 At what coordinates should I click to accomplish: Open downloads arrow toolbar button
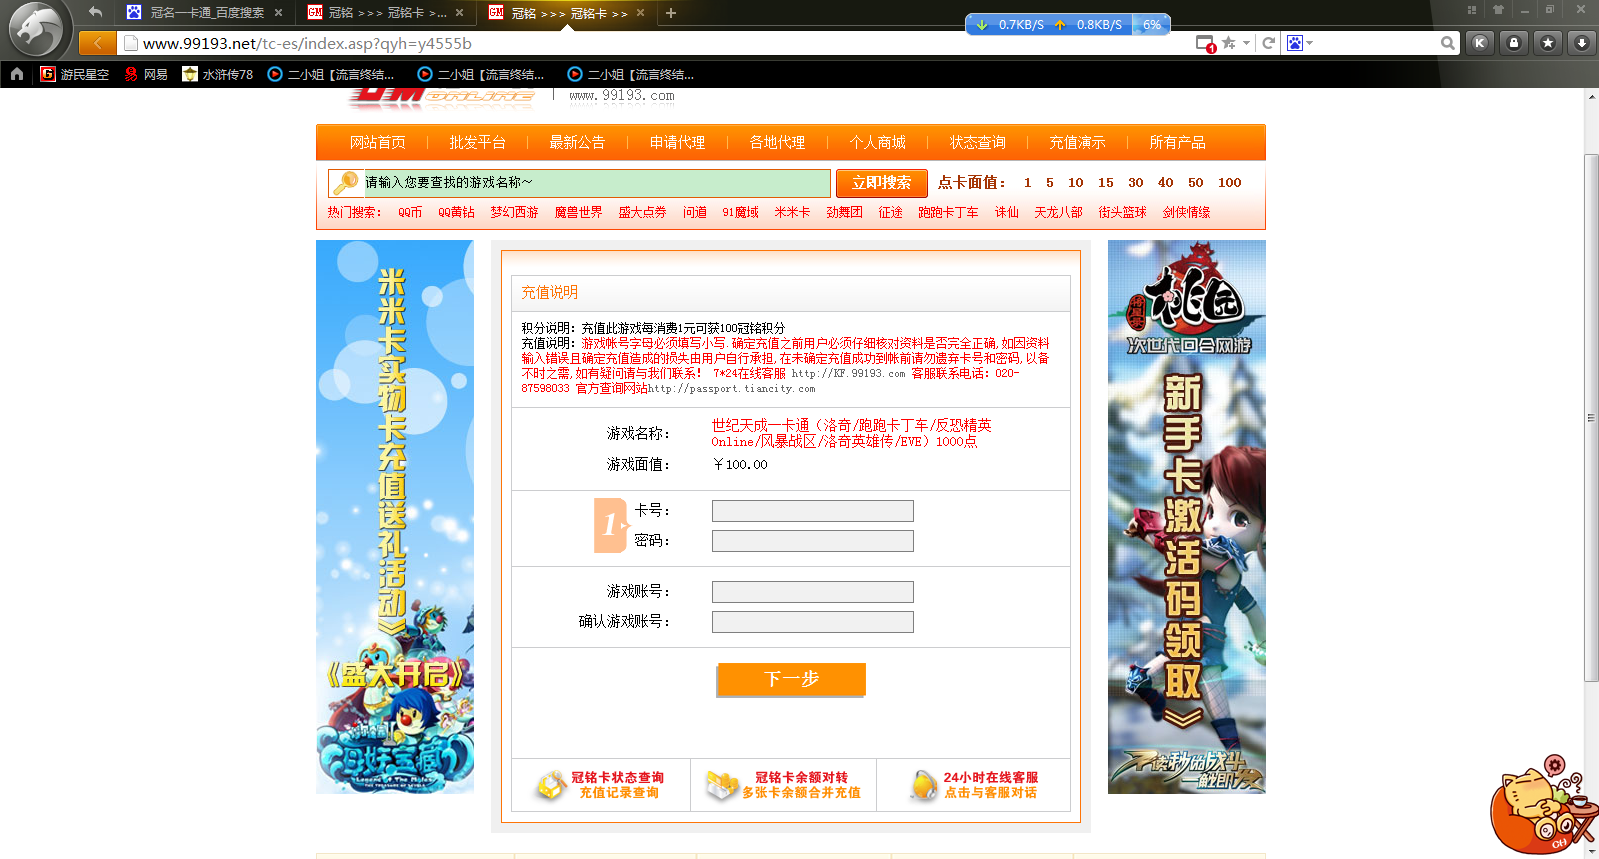click(1581, 43)
